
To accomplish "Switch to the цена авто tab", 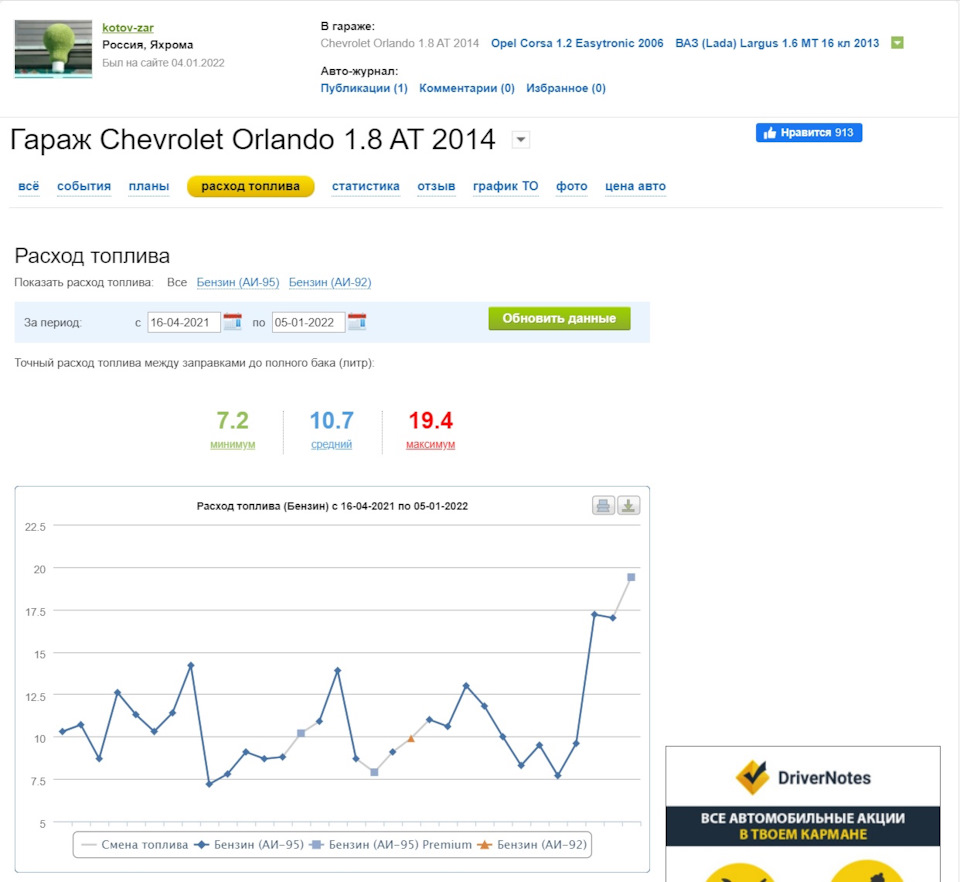I will (635, 186).
